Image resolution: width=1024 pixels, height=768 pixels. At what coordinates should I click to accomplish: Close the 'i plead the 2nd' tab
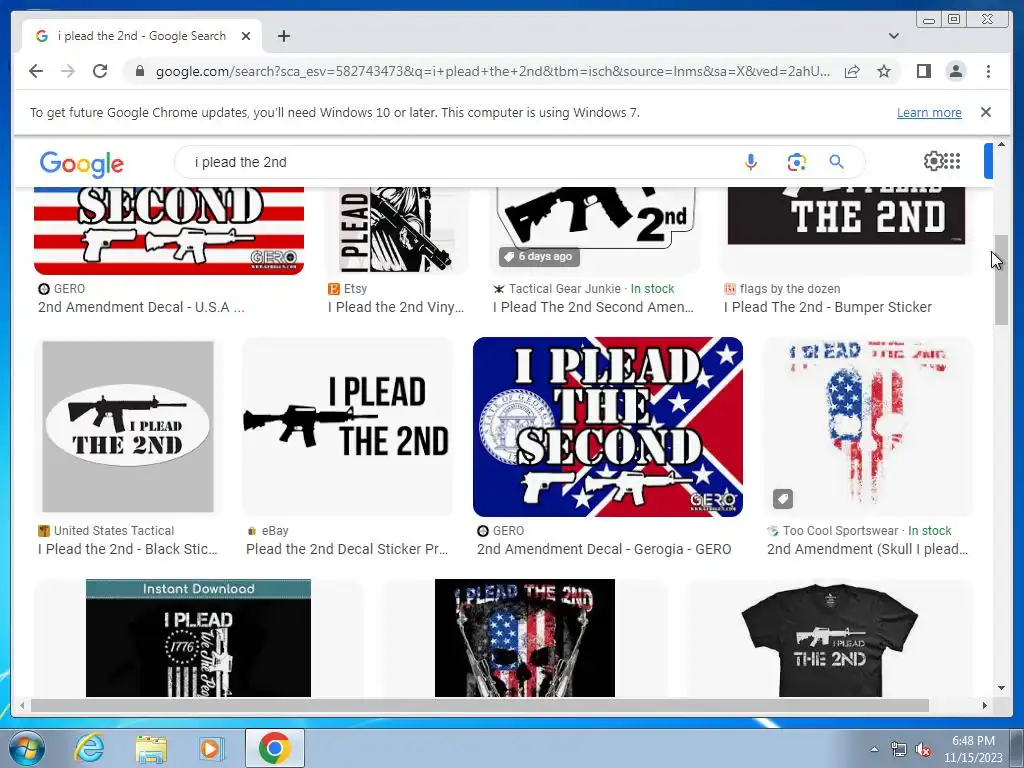point(246,36)
